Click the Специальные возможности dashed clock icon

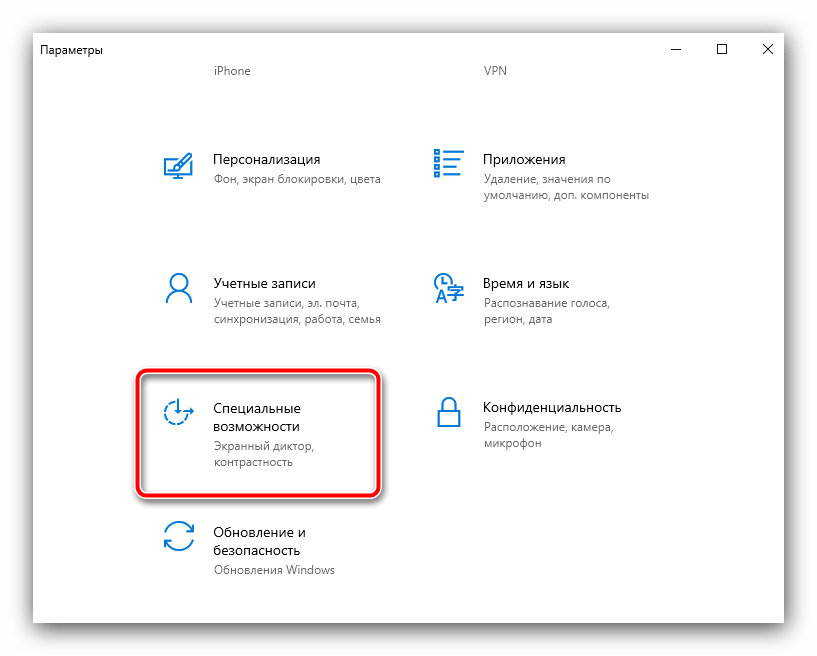point(179,412)
